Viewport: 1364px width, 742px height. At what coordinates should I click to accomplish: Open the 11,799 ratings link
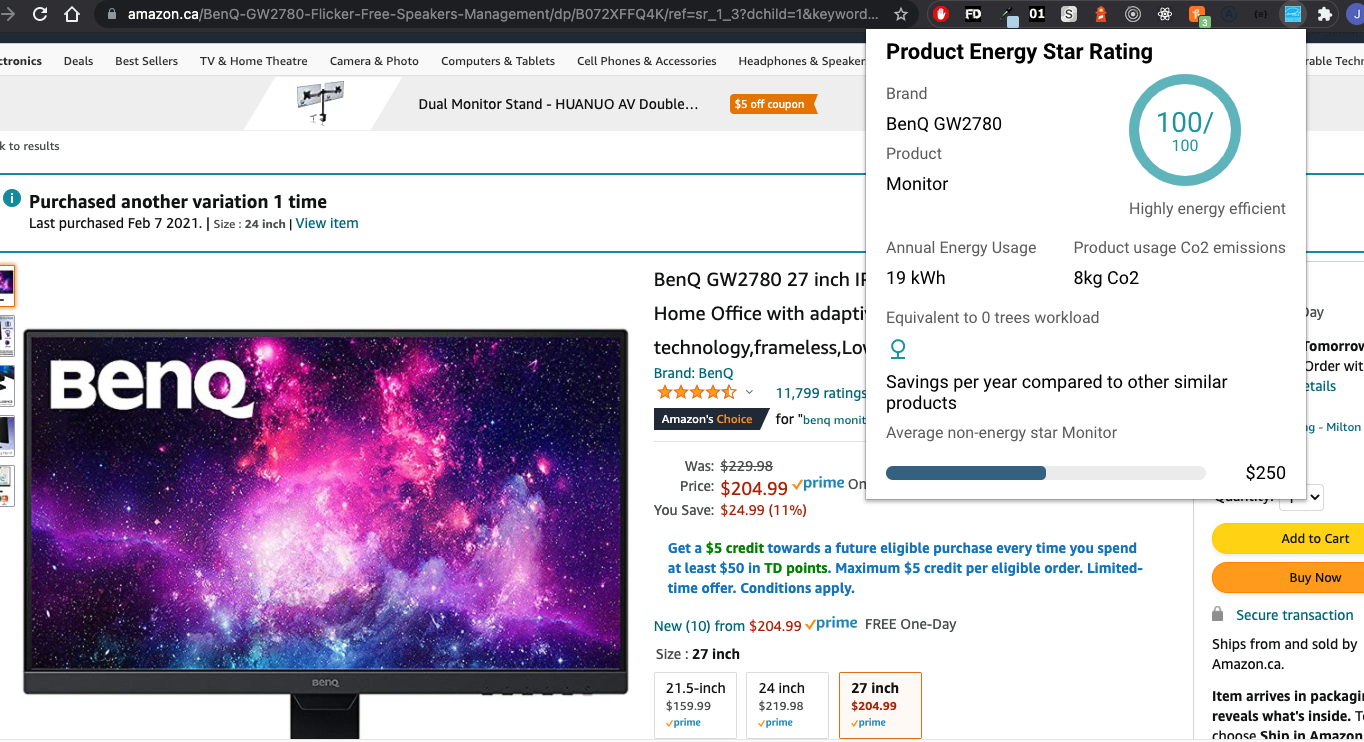[820, 393]
